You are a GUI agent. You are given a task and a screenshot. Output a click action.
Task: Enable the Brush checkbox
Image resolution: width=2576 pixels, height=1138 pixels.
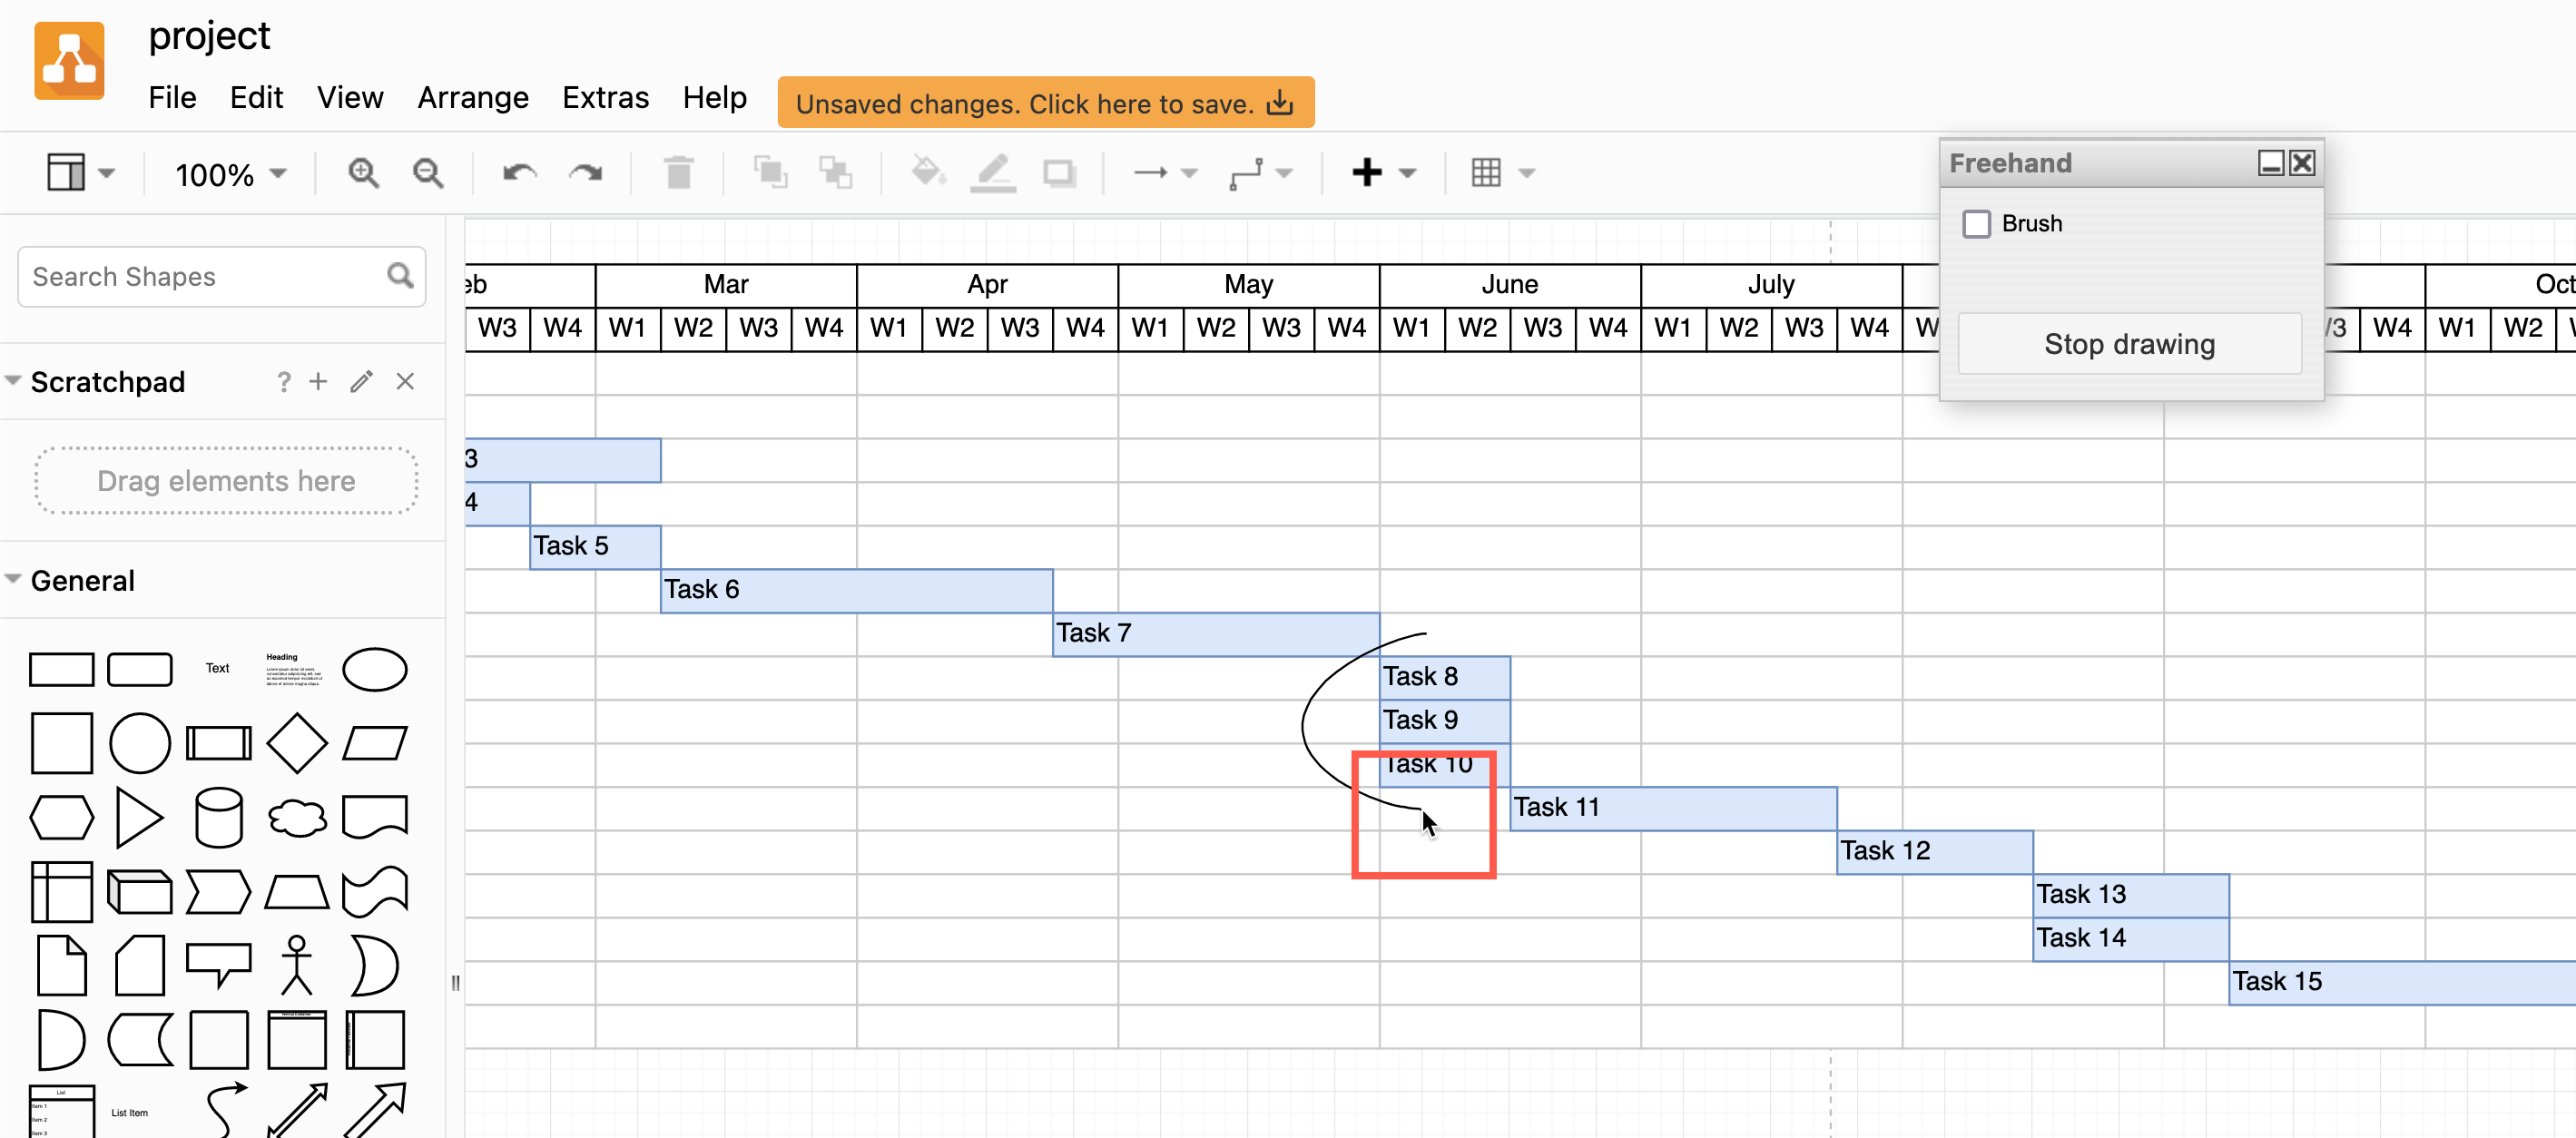pyautogui.click(x=1976, y=224)
